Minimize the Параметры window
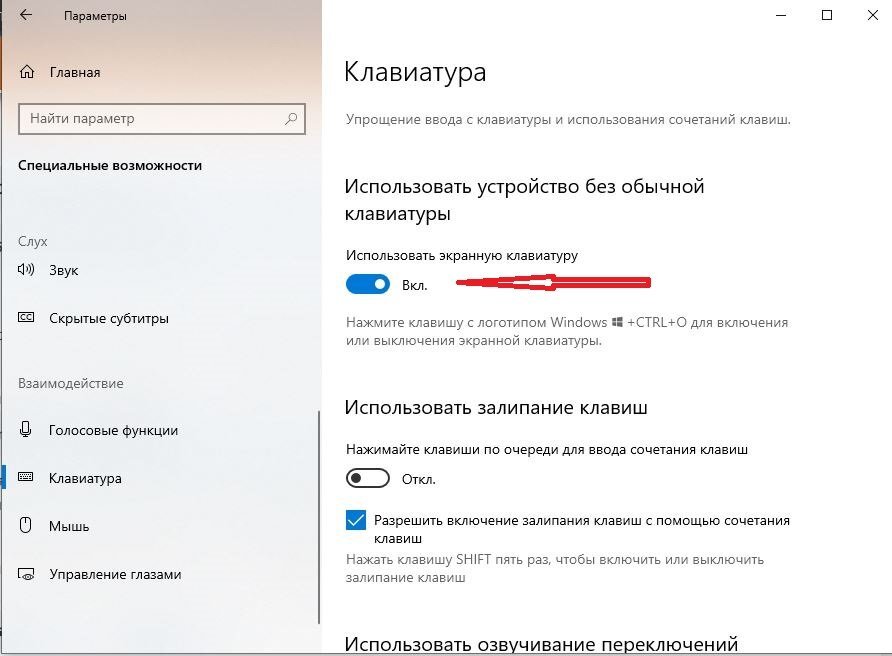This screenshot has width=892, height=656. tap(781, 15)
